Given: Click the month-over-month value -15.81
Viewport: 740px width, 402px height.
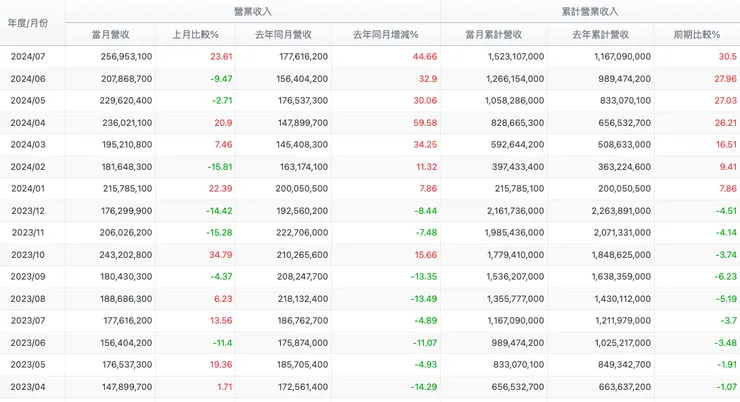Looking at the screenshot, I should 220,167.
